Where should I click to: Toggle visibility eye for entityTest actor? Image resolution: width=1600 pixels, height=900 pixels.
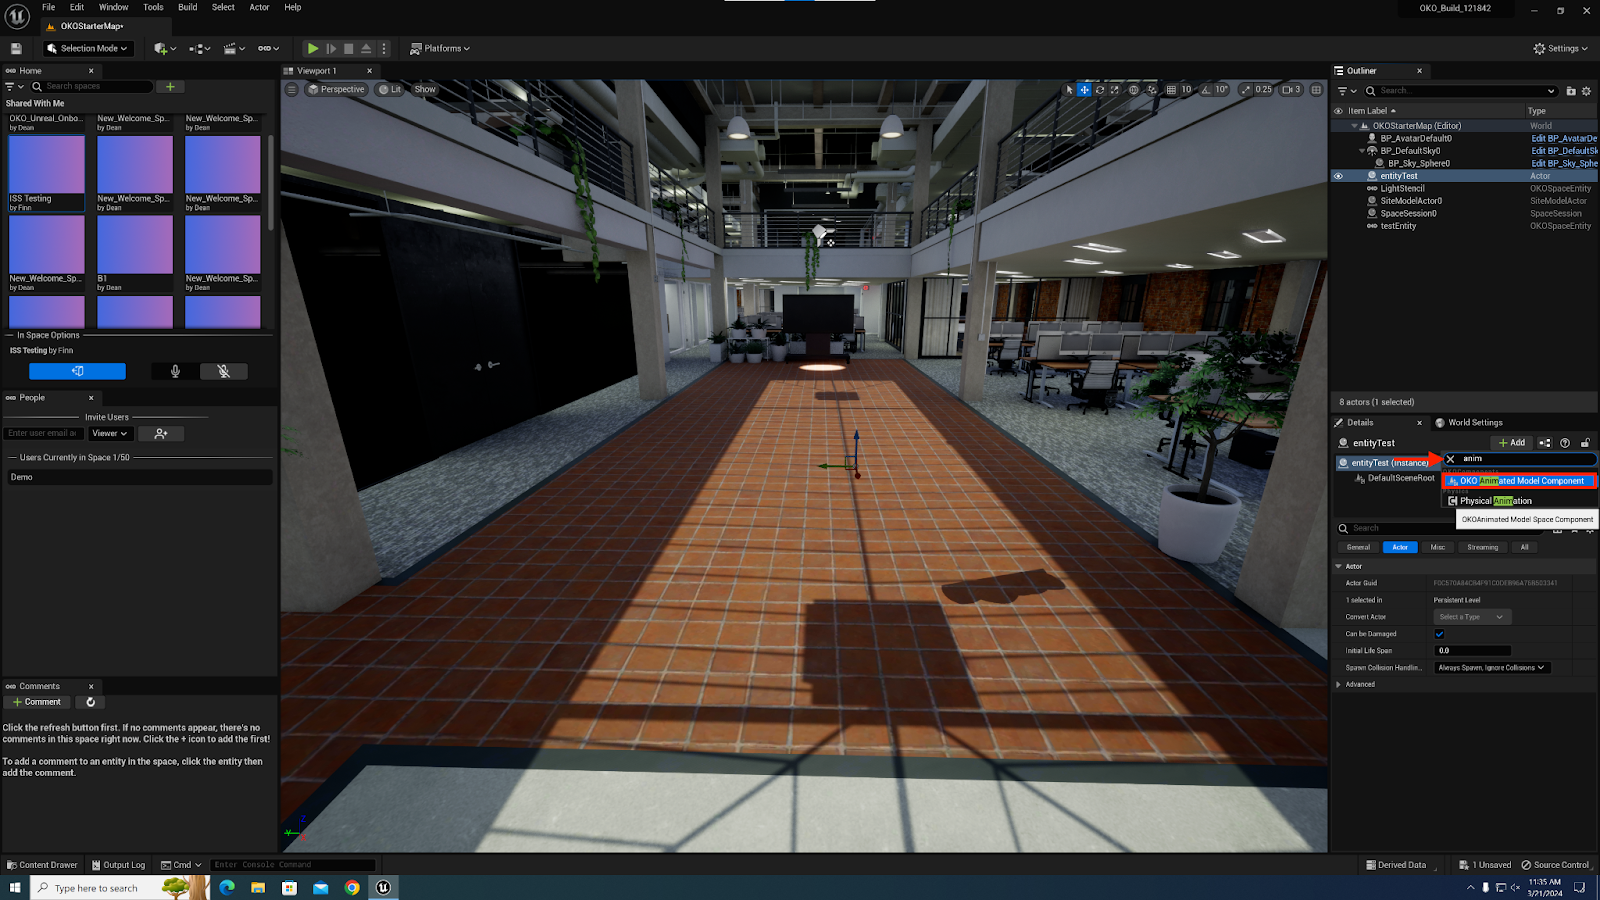tap(1338, 176)
